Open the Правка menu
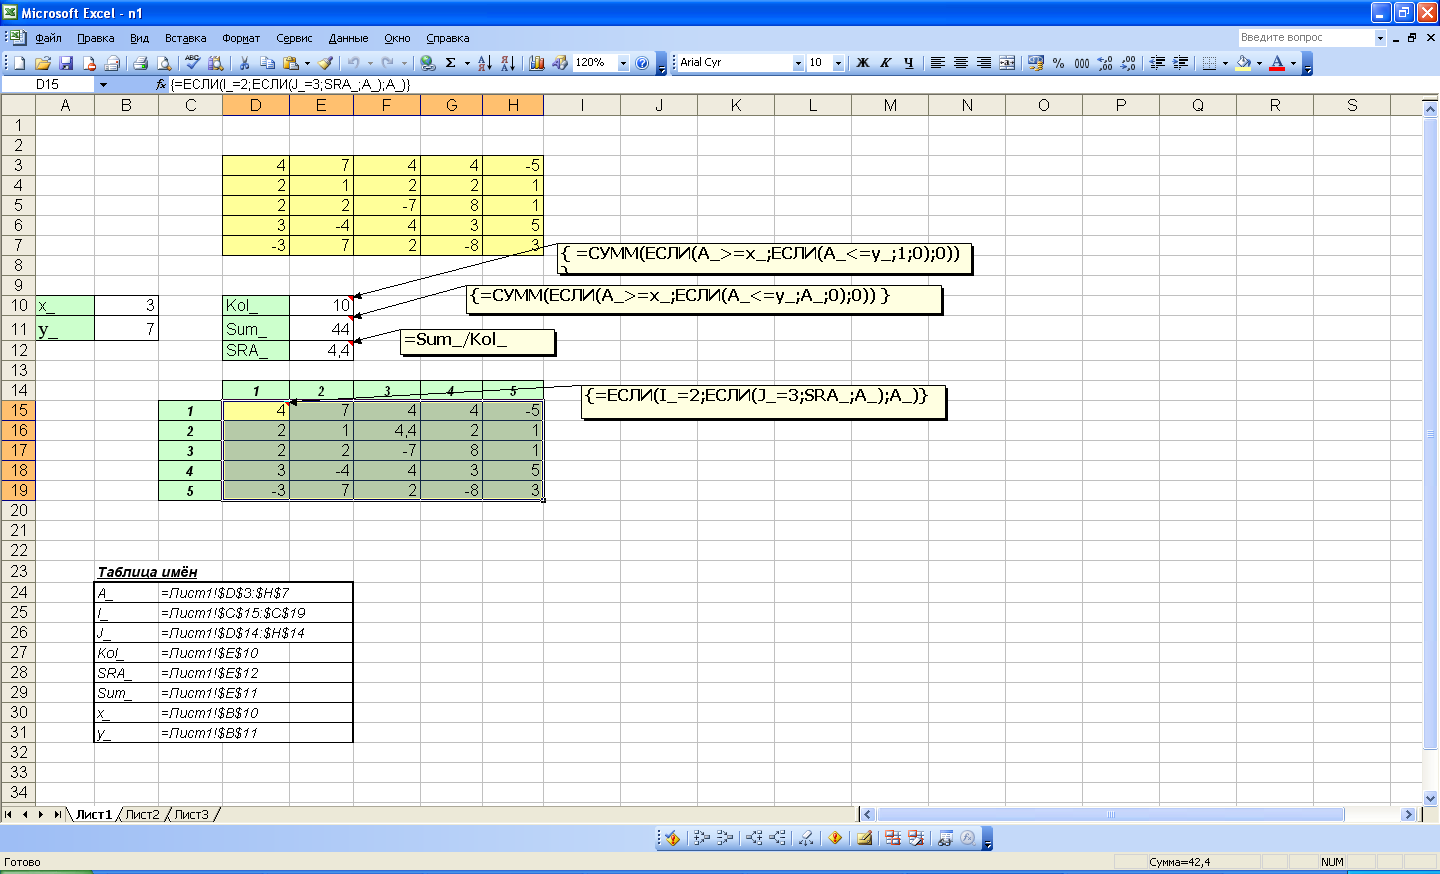The height and width of the screenshot is (874, 1440). point(96,38)
